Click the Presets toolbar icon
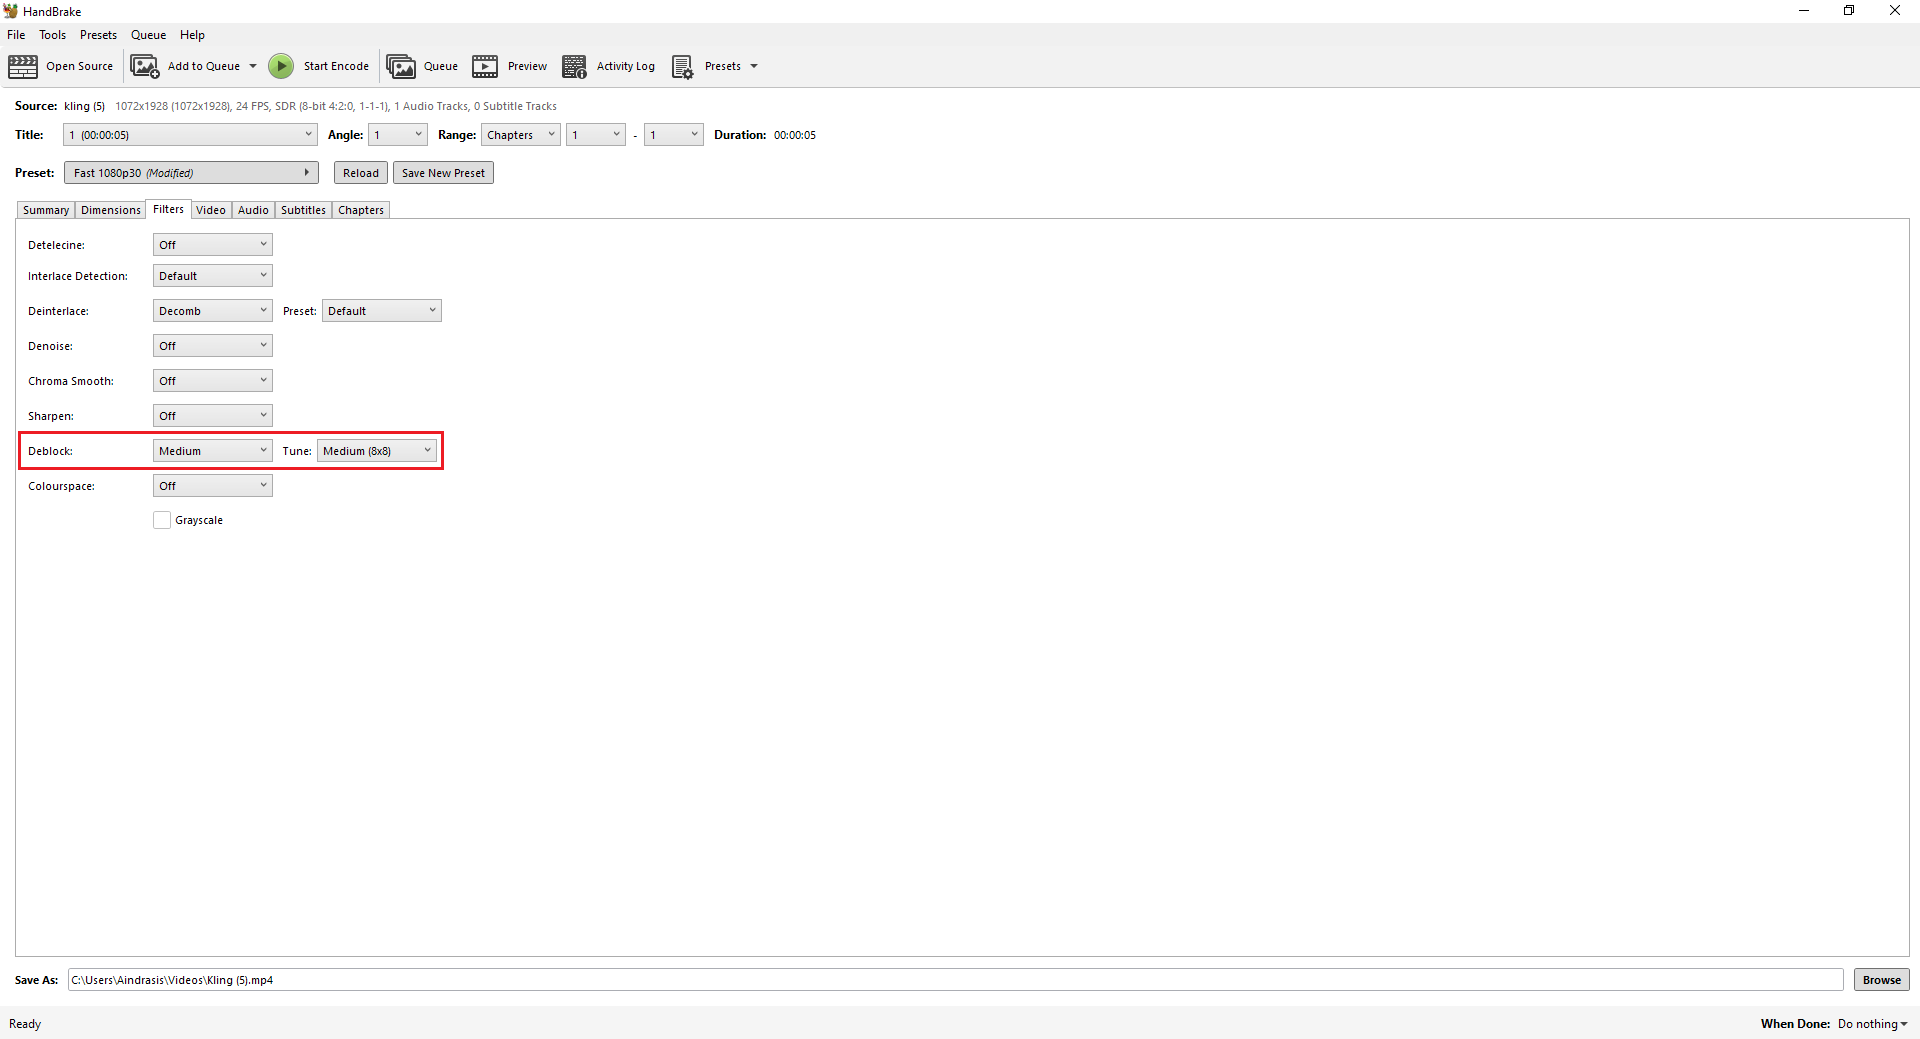 pyautogui.click(x=682, y=67)
